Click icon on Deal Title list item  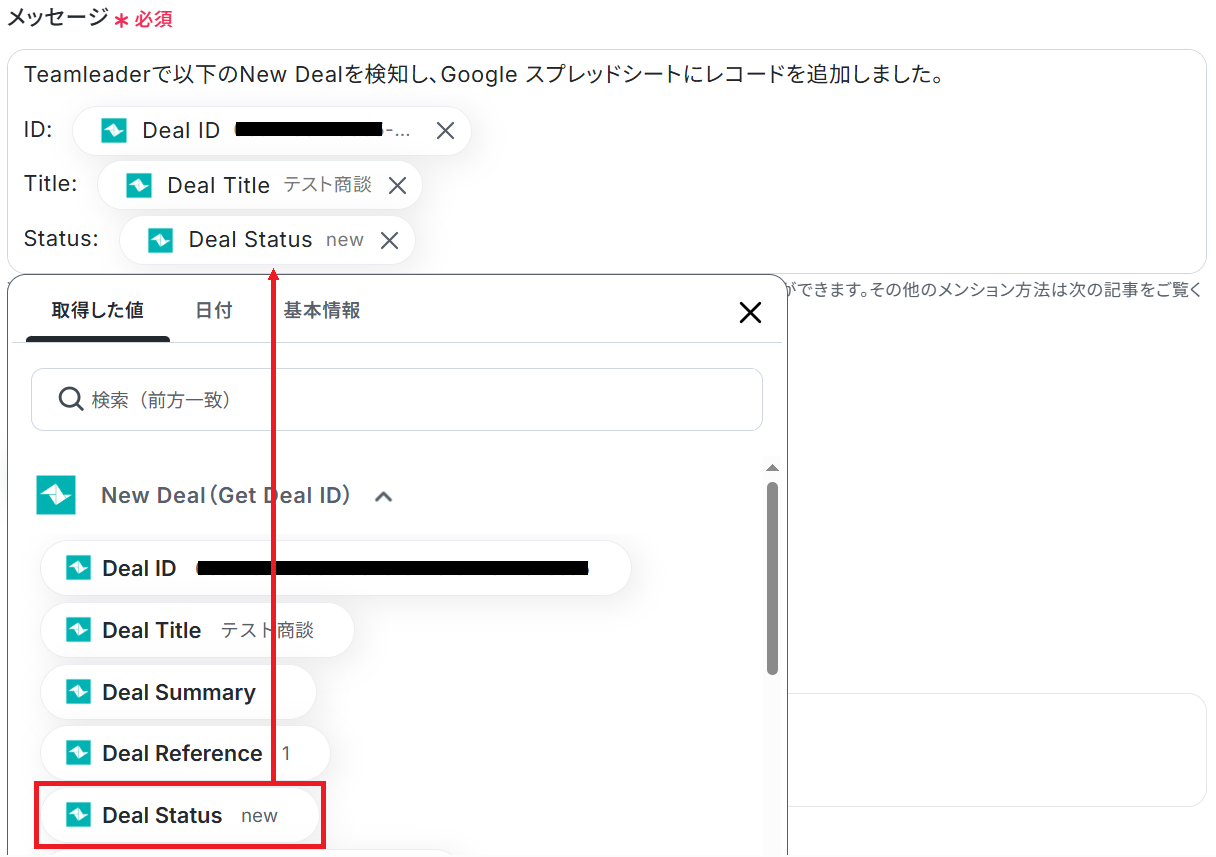click(x=78, y=630)
